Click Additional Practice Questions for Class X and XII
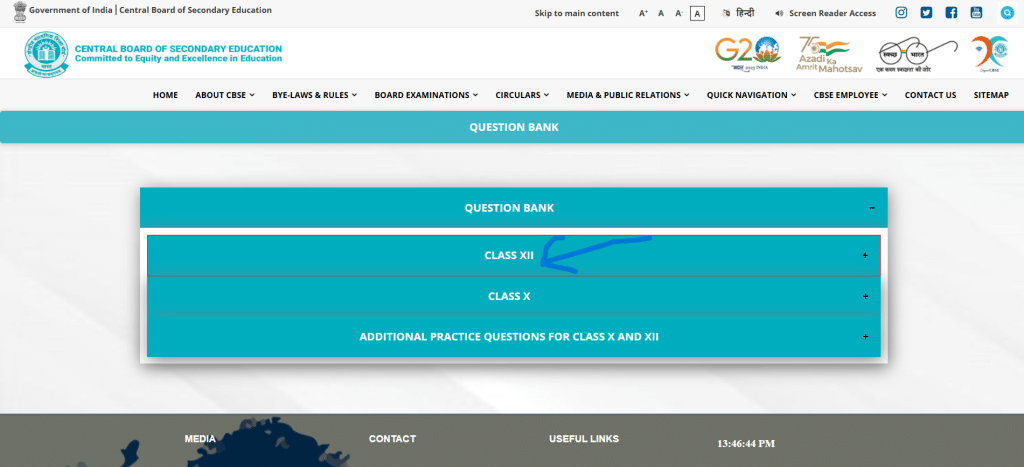Viewport: 1024px width, 467px height. [513, 336]
